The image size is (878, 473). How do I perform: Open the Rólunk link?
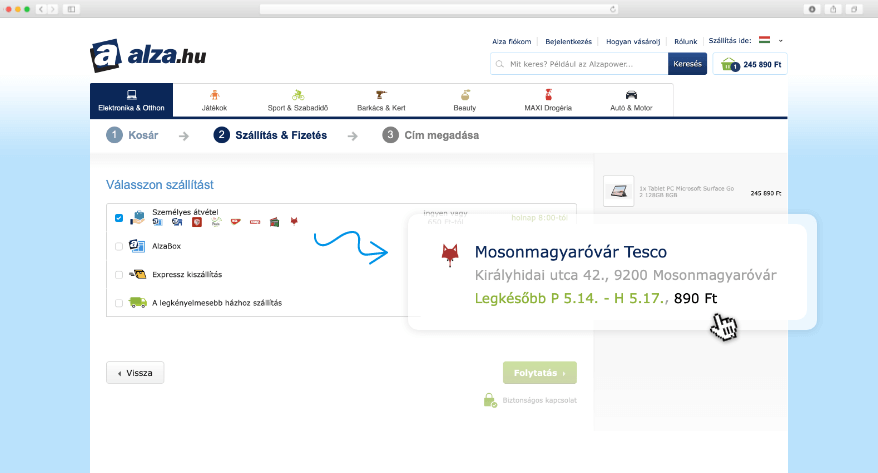tap(685, 41)
